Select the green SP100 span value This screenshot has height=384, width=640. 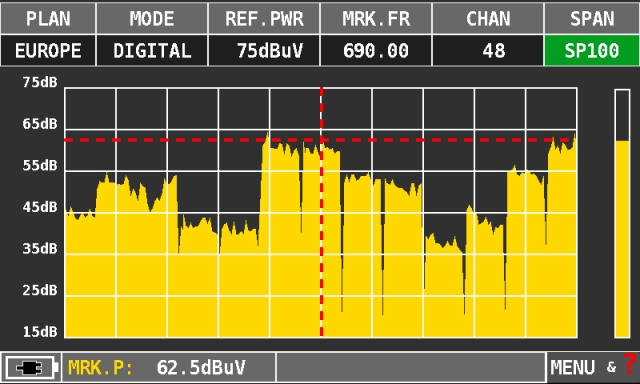tap(592, 51)
